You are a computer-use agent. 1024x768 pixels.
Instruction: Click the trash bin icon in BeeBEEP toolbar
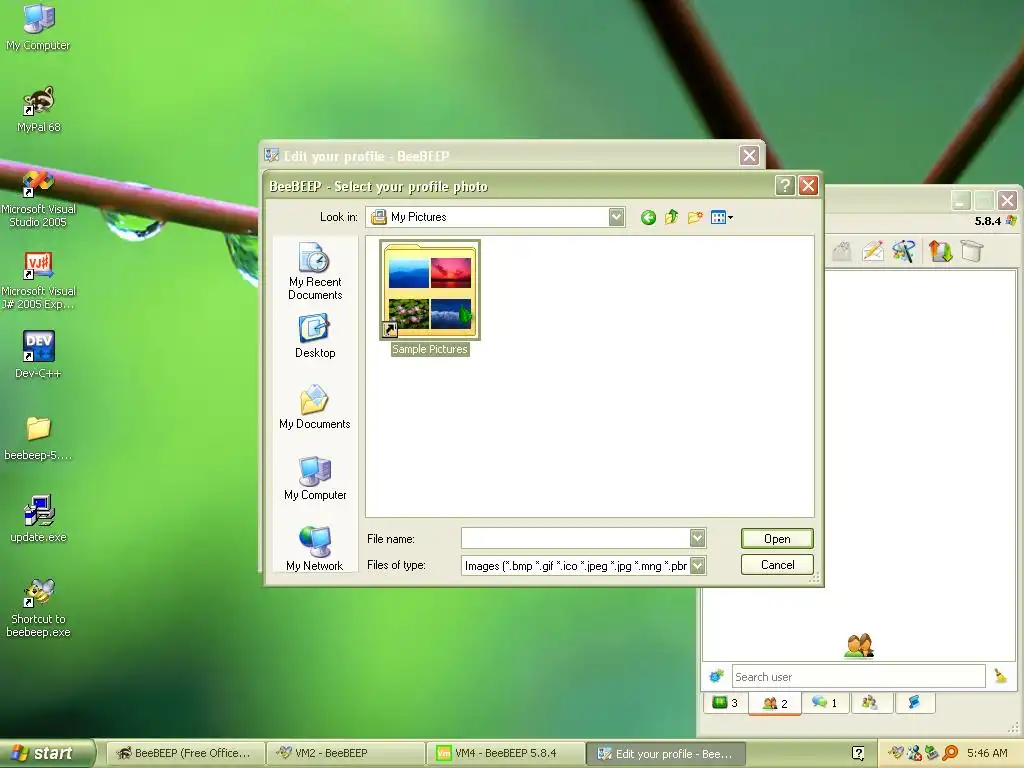pos(972,251)
